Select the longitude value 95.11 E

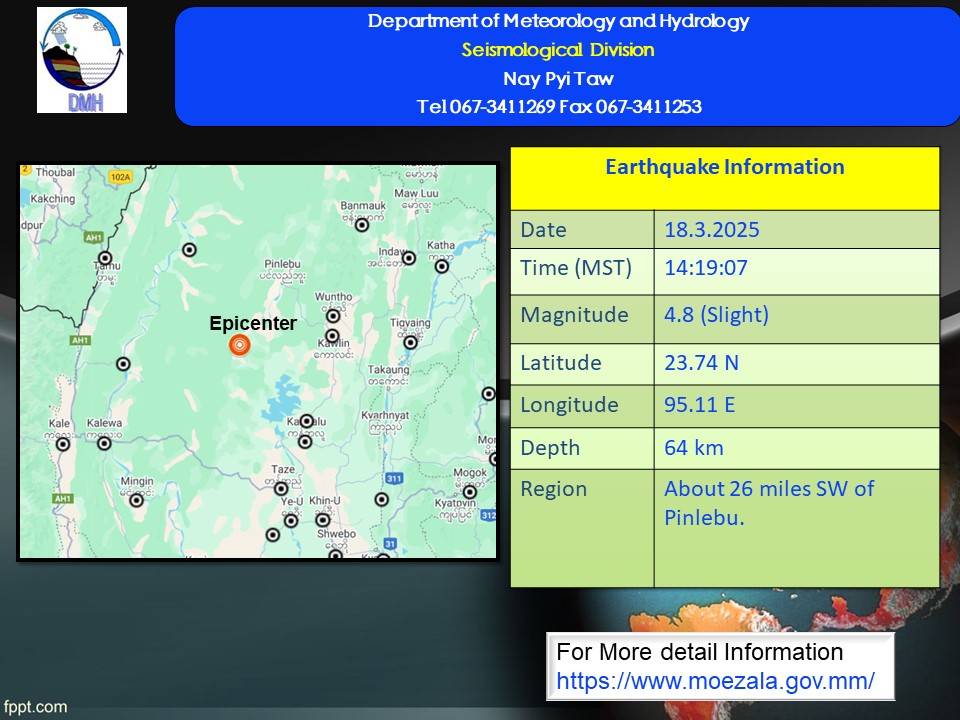(x=699, y=405)
